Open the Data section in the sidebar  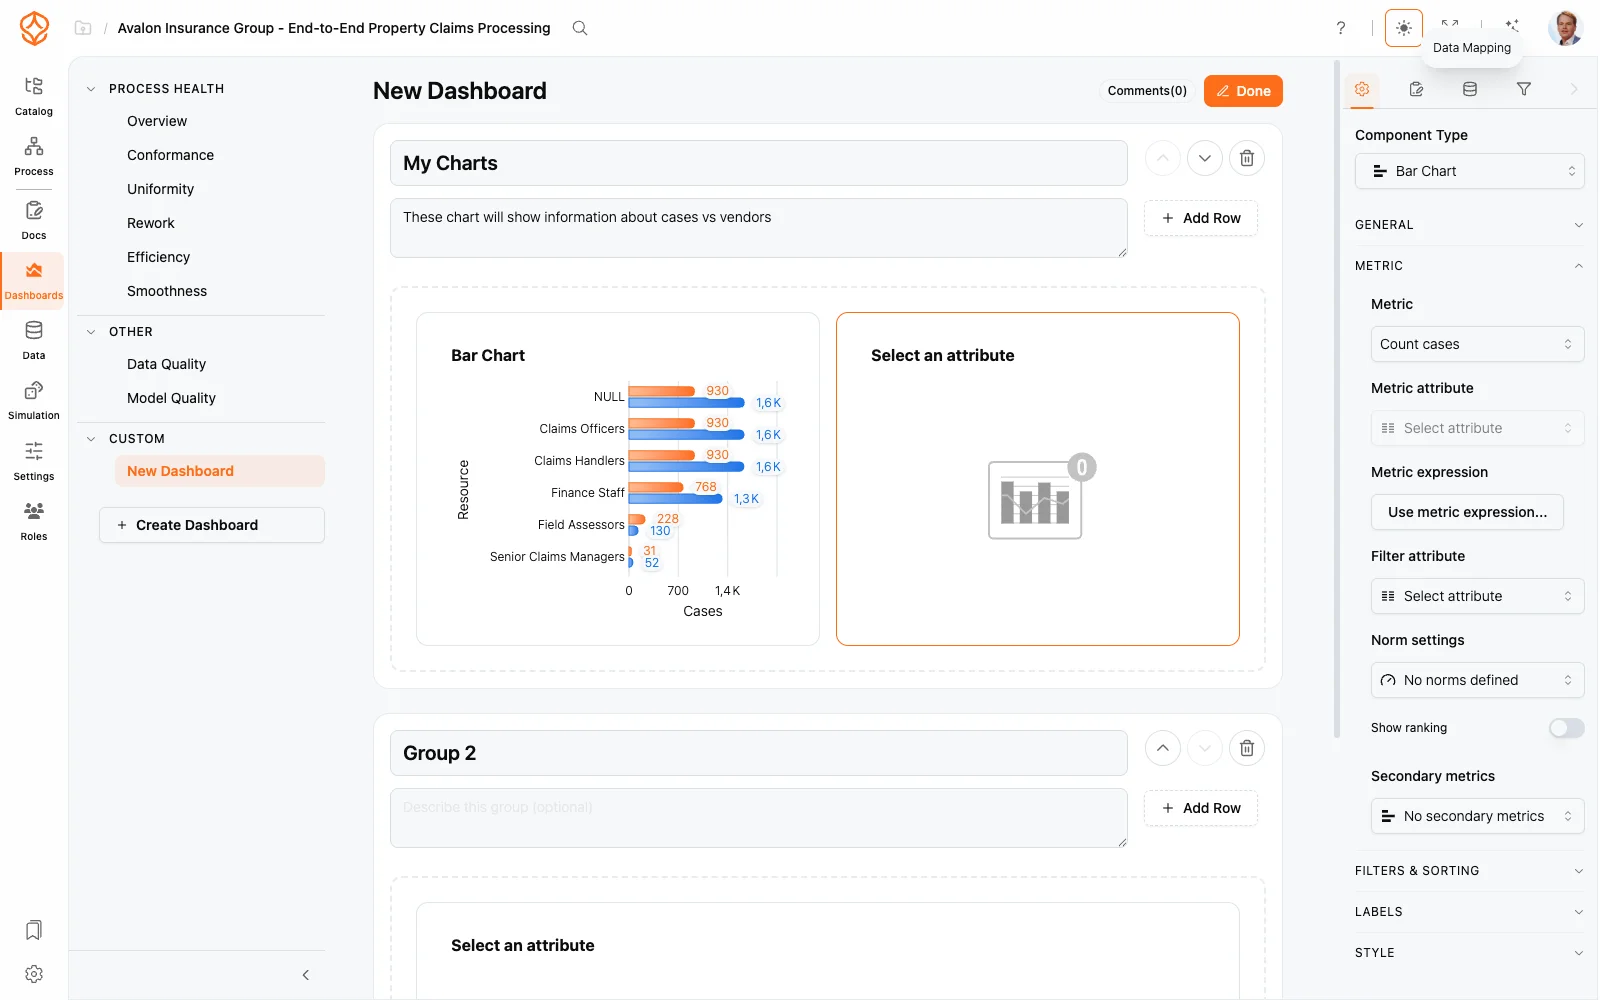coord(34,340)
